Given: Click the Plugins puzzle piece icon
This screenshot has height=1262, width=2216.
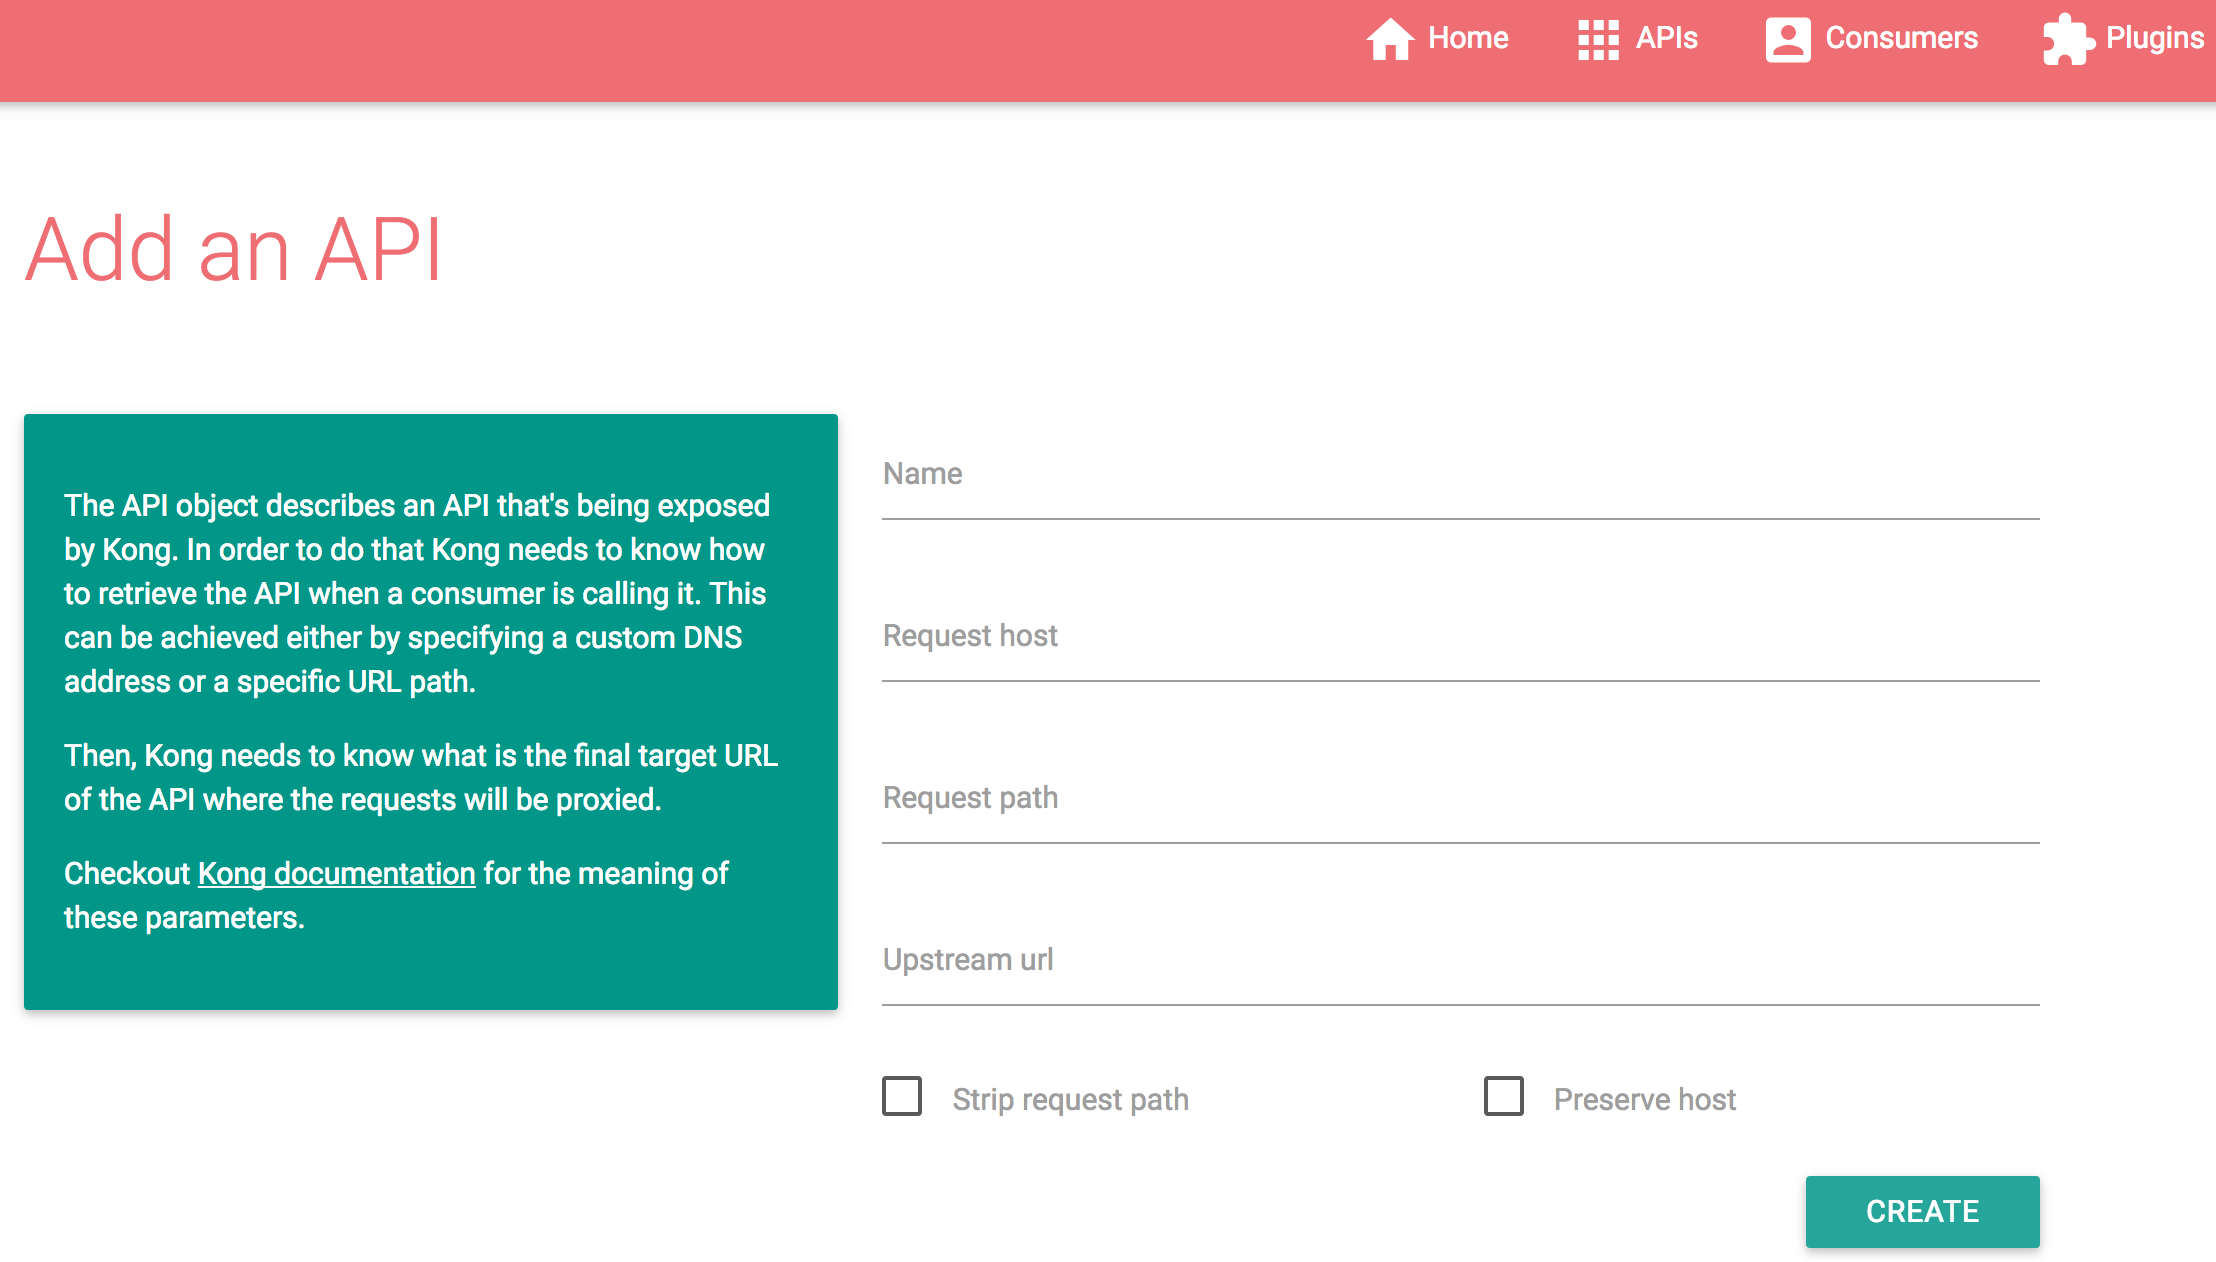Looking at the screenshot, I should click(x=2068, y=40).
